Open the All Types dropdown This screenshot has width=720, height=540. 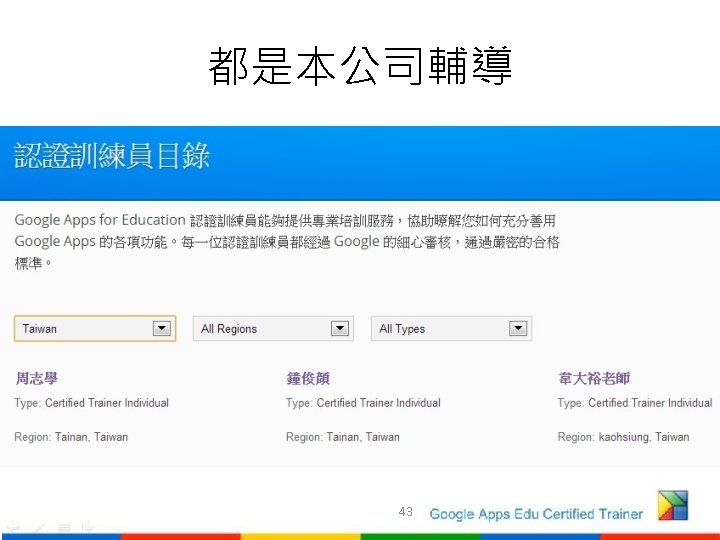451,328
